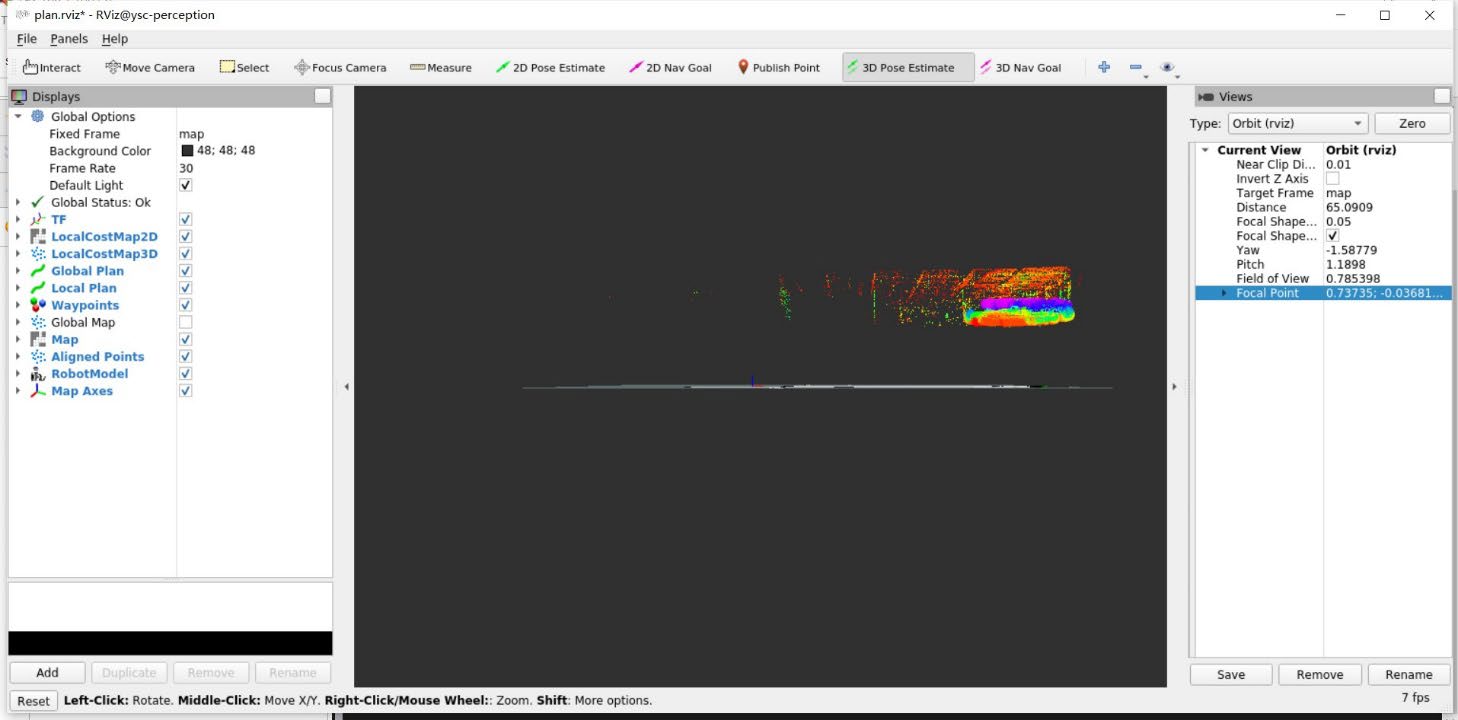The width and height of the screenshot is (1458, 720).
Task: Enable the Global Map checkbox
Action: [x=186, y=322]
